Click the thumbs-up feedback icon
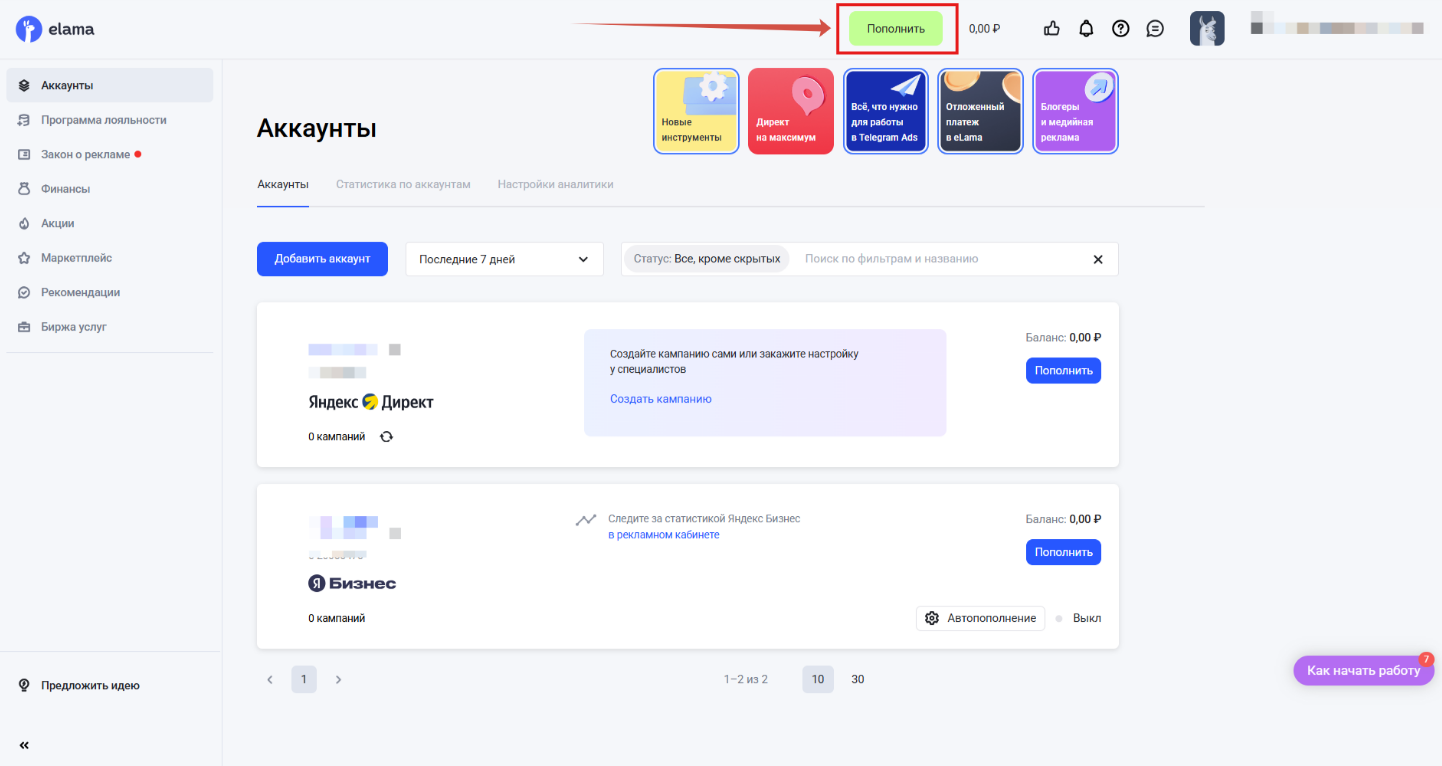The image size is (1442, 766). click(x=1051, y=28)
